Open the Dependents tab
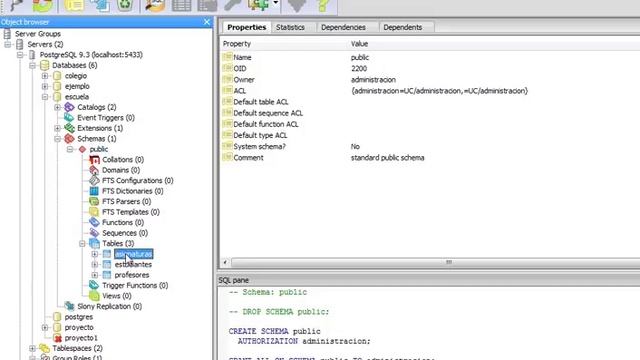Viewport: 640px width, 360px height. (x=402, y=27)
